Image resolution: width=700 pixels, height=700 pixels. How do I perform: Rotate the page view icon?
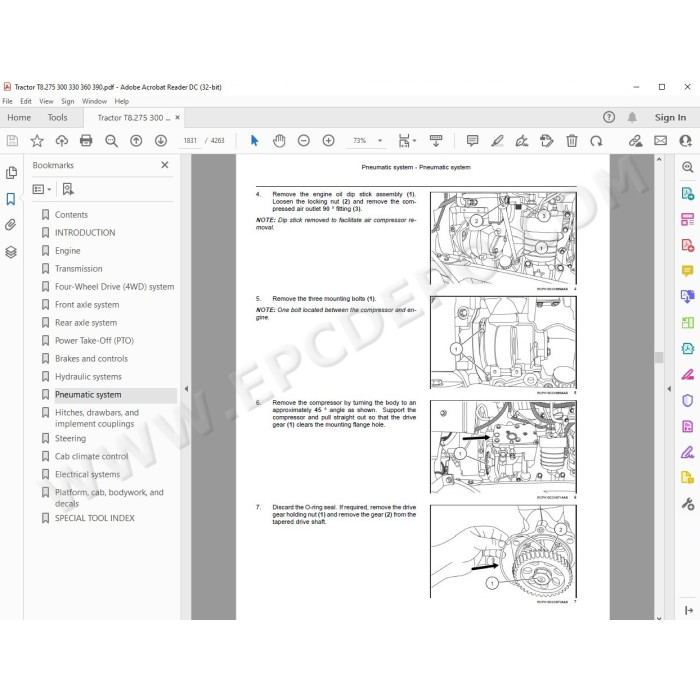click(x=596, y=141)
